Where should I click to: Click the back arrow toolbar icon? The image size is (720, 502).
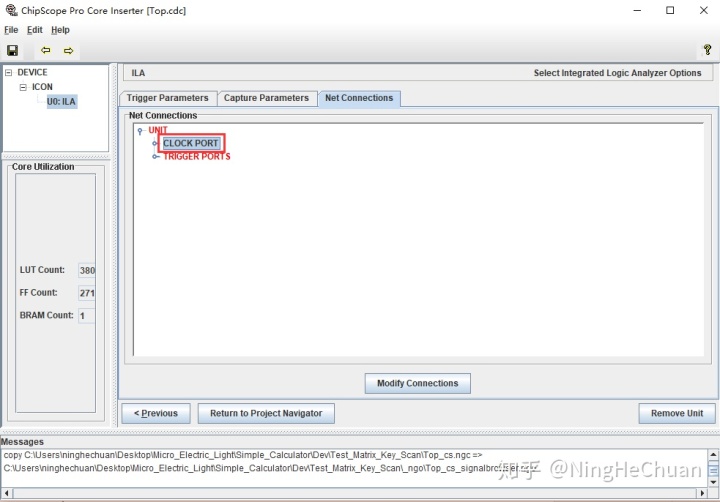tap(45, 51)
